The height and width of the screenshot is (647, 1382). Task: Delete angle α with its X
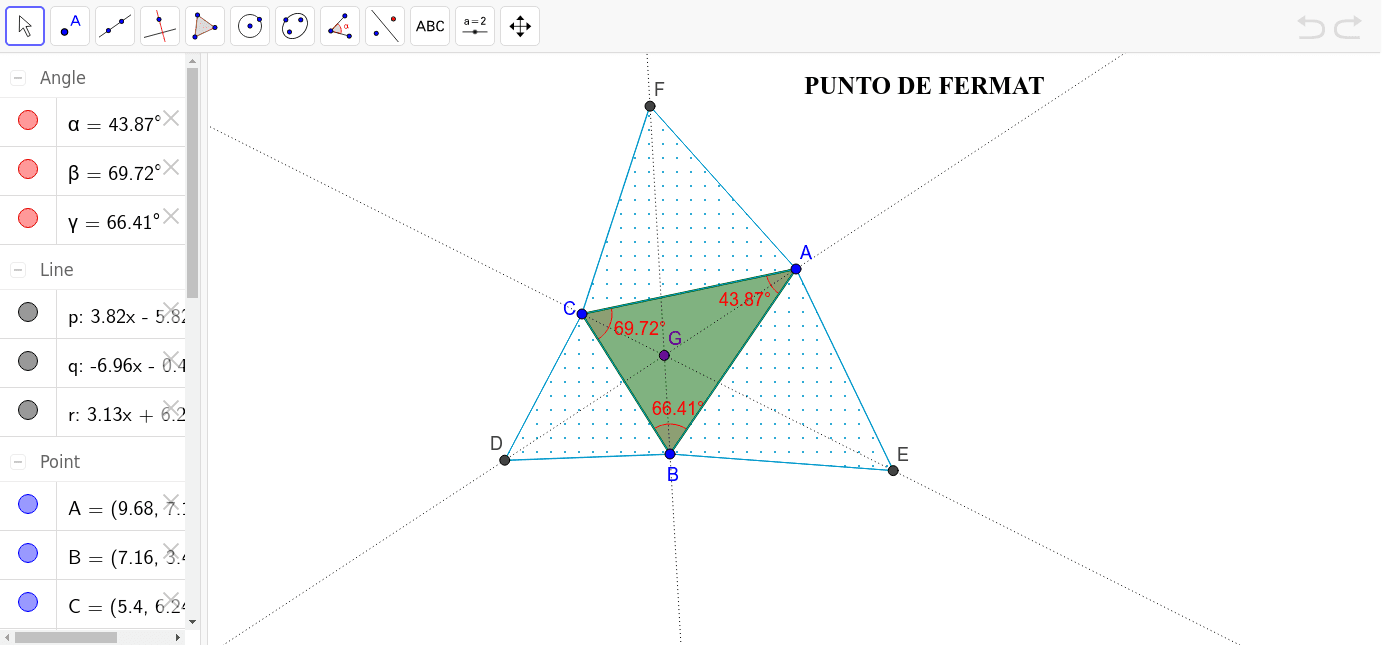tap(171, 118)
